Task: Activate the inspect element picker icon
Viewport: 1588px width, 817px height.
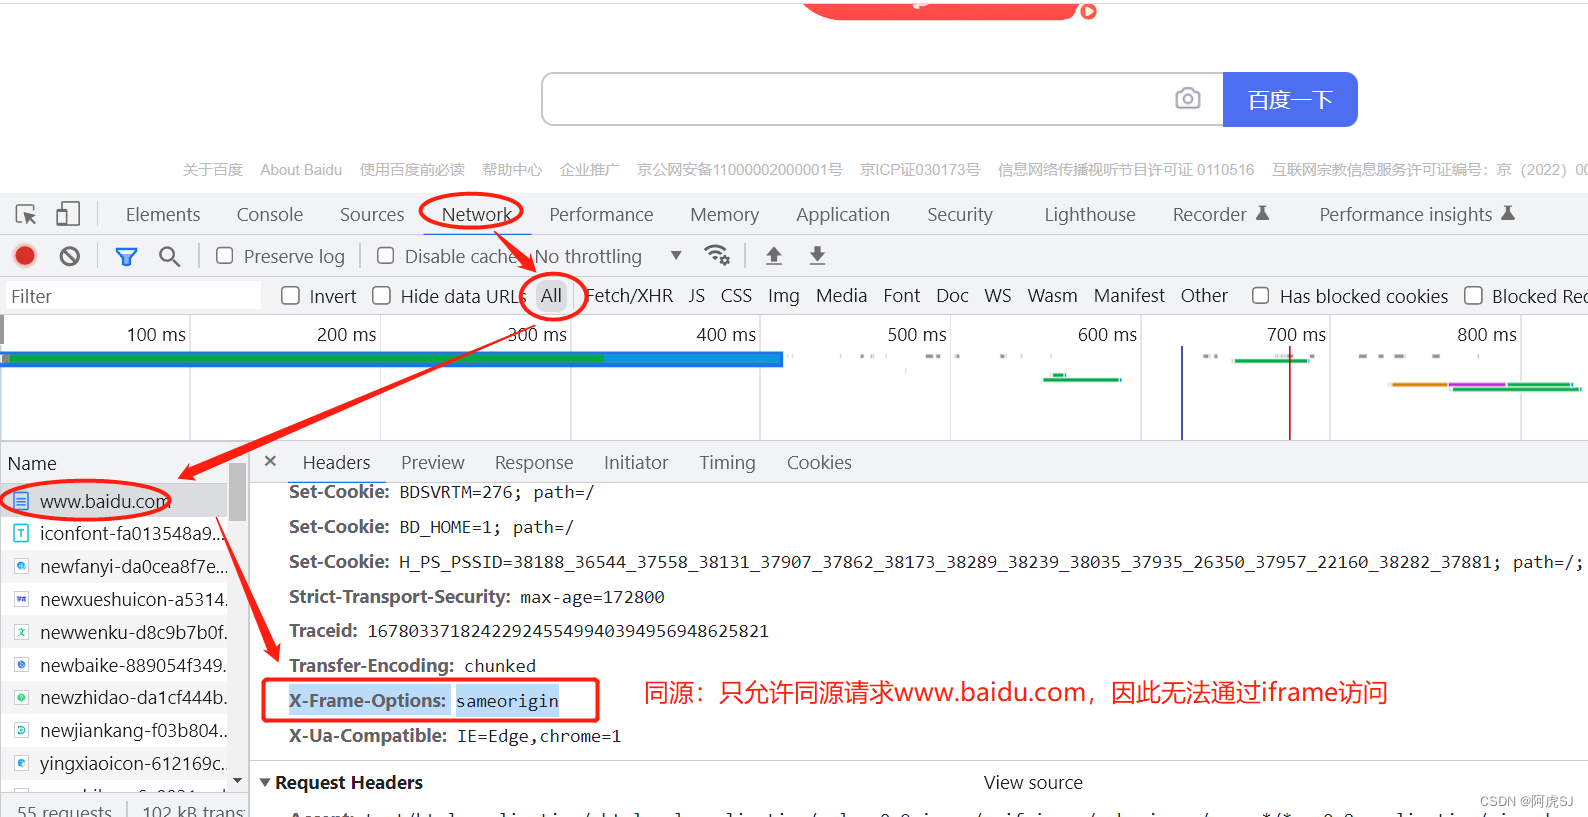Action: point(26,214)
